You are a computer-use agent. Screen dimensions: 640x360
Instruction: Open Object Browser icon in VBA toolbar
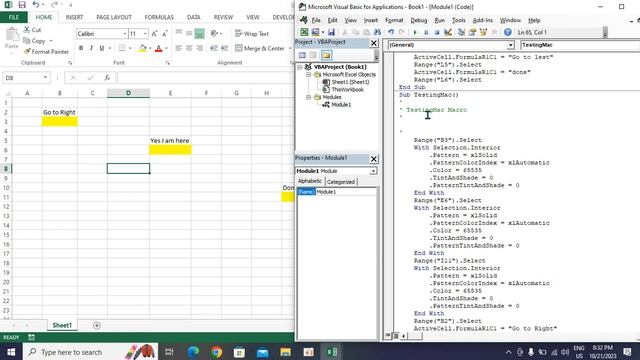[483, 32]
